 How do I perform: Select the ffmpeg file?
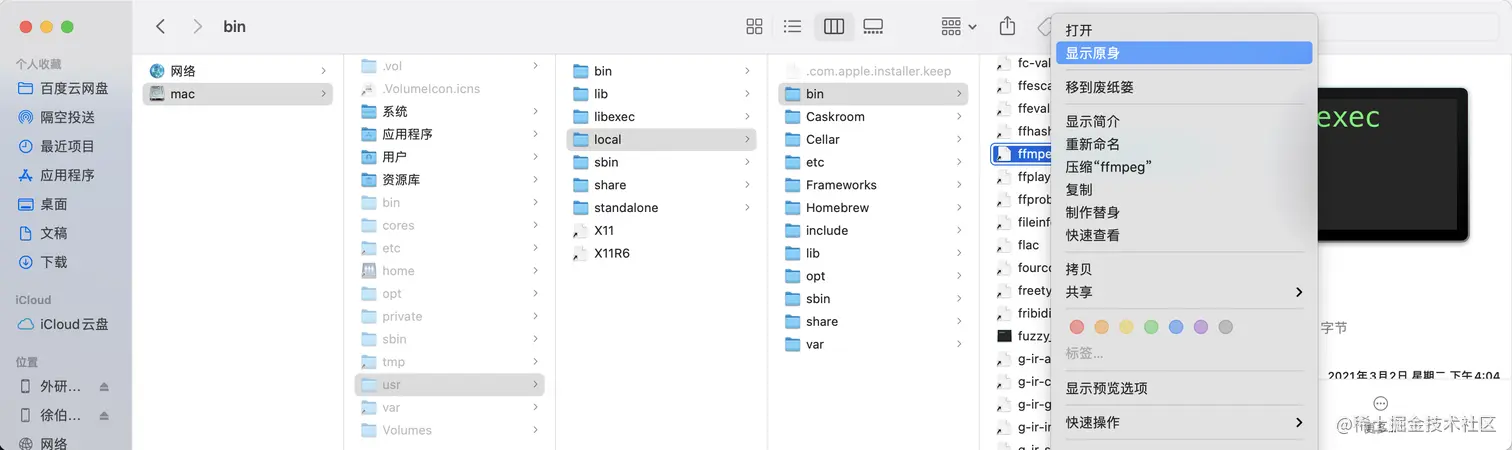click(1021, 154)
